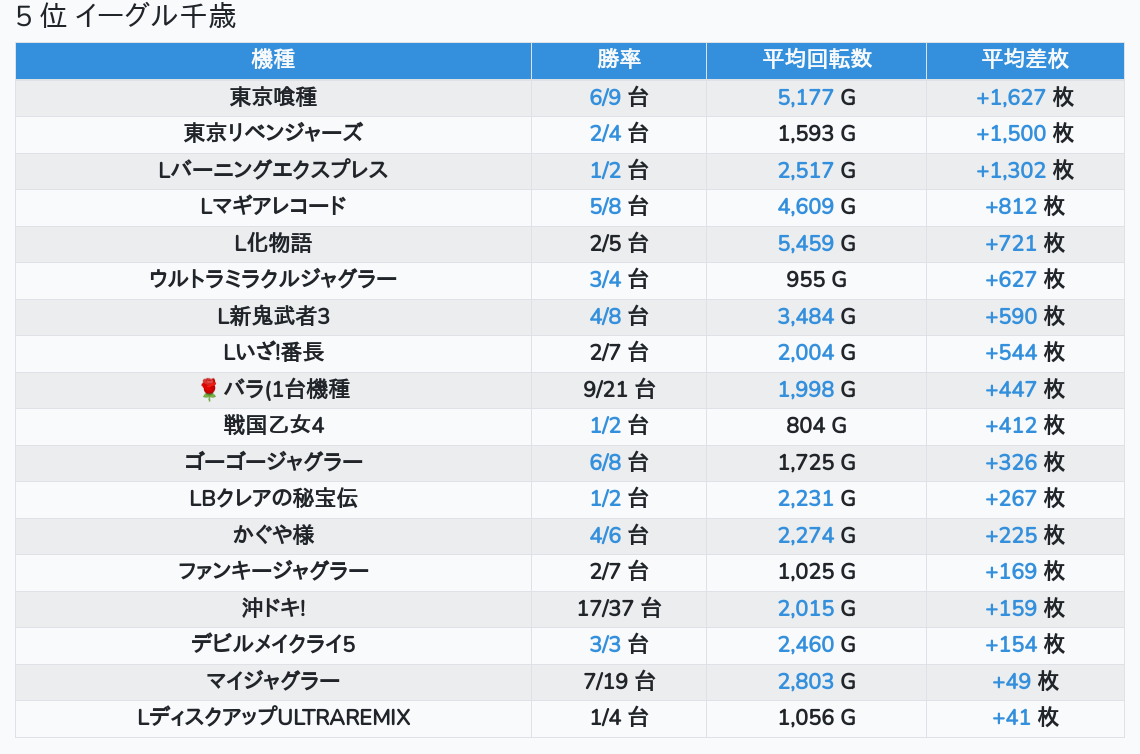Click ウルトラミラクルジャグラー 3/4 win rate link
This screenshot has width=1140, height=754.
coord(606,279)
